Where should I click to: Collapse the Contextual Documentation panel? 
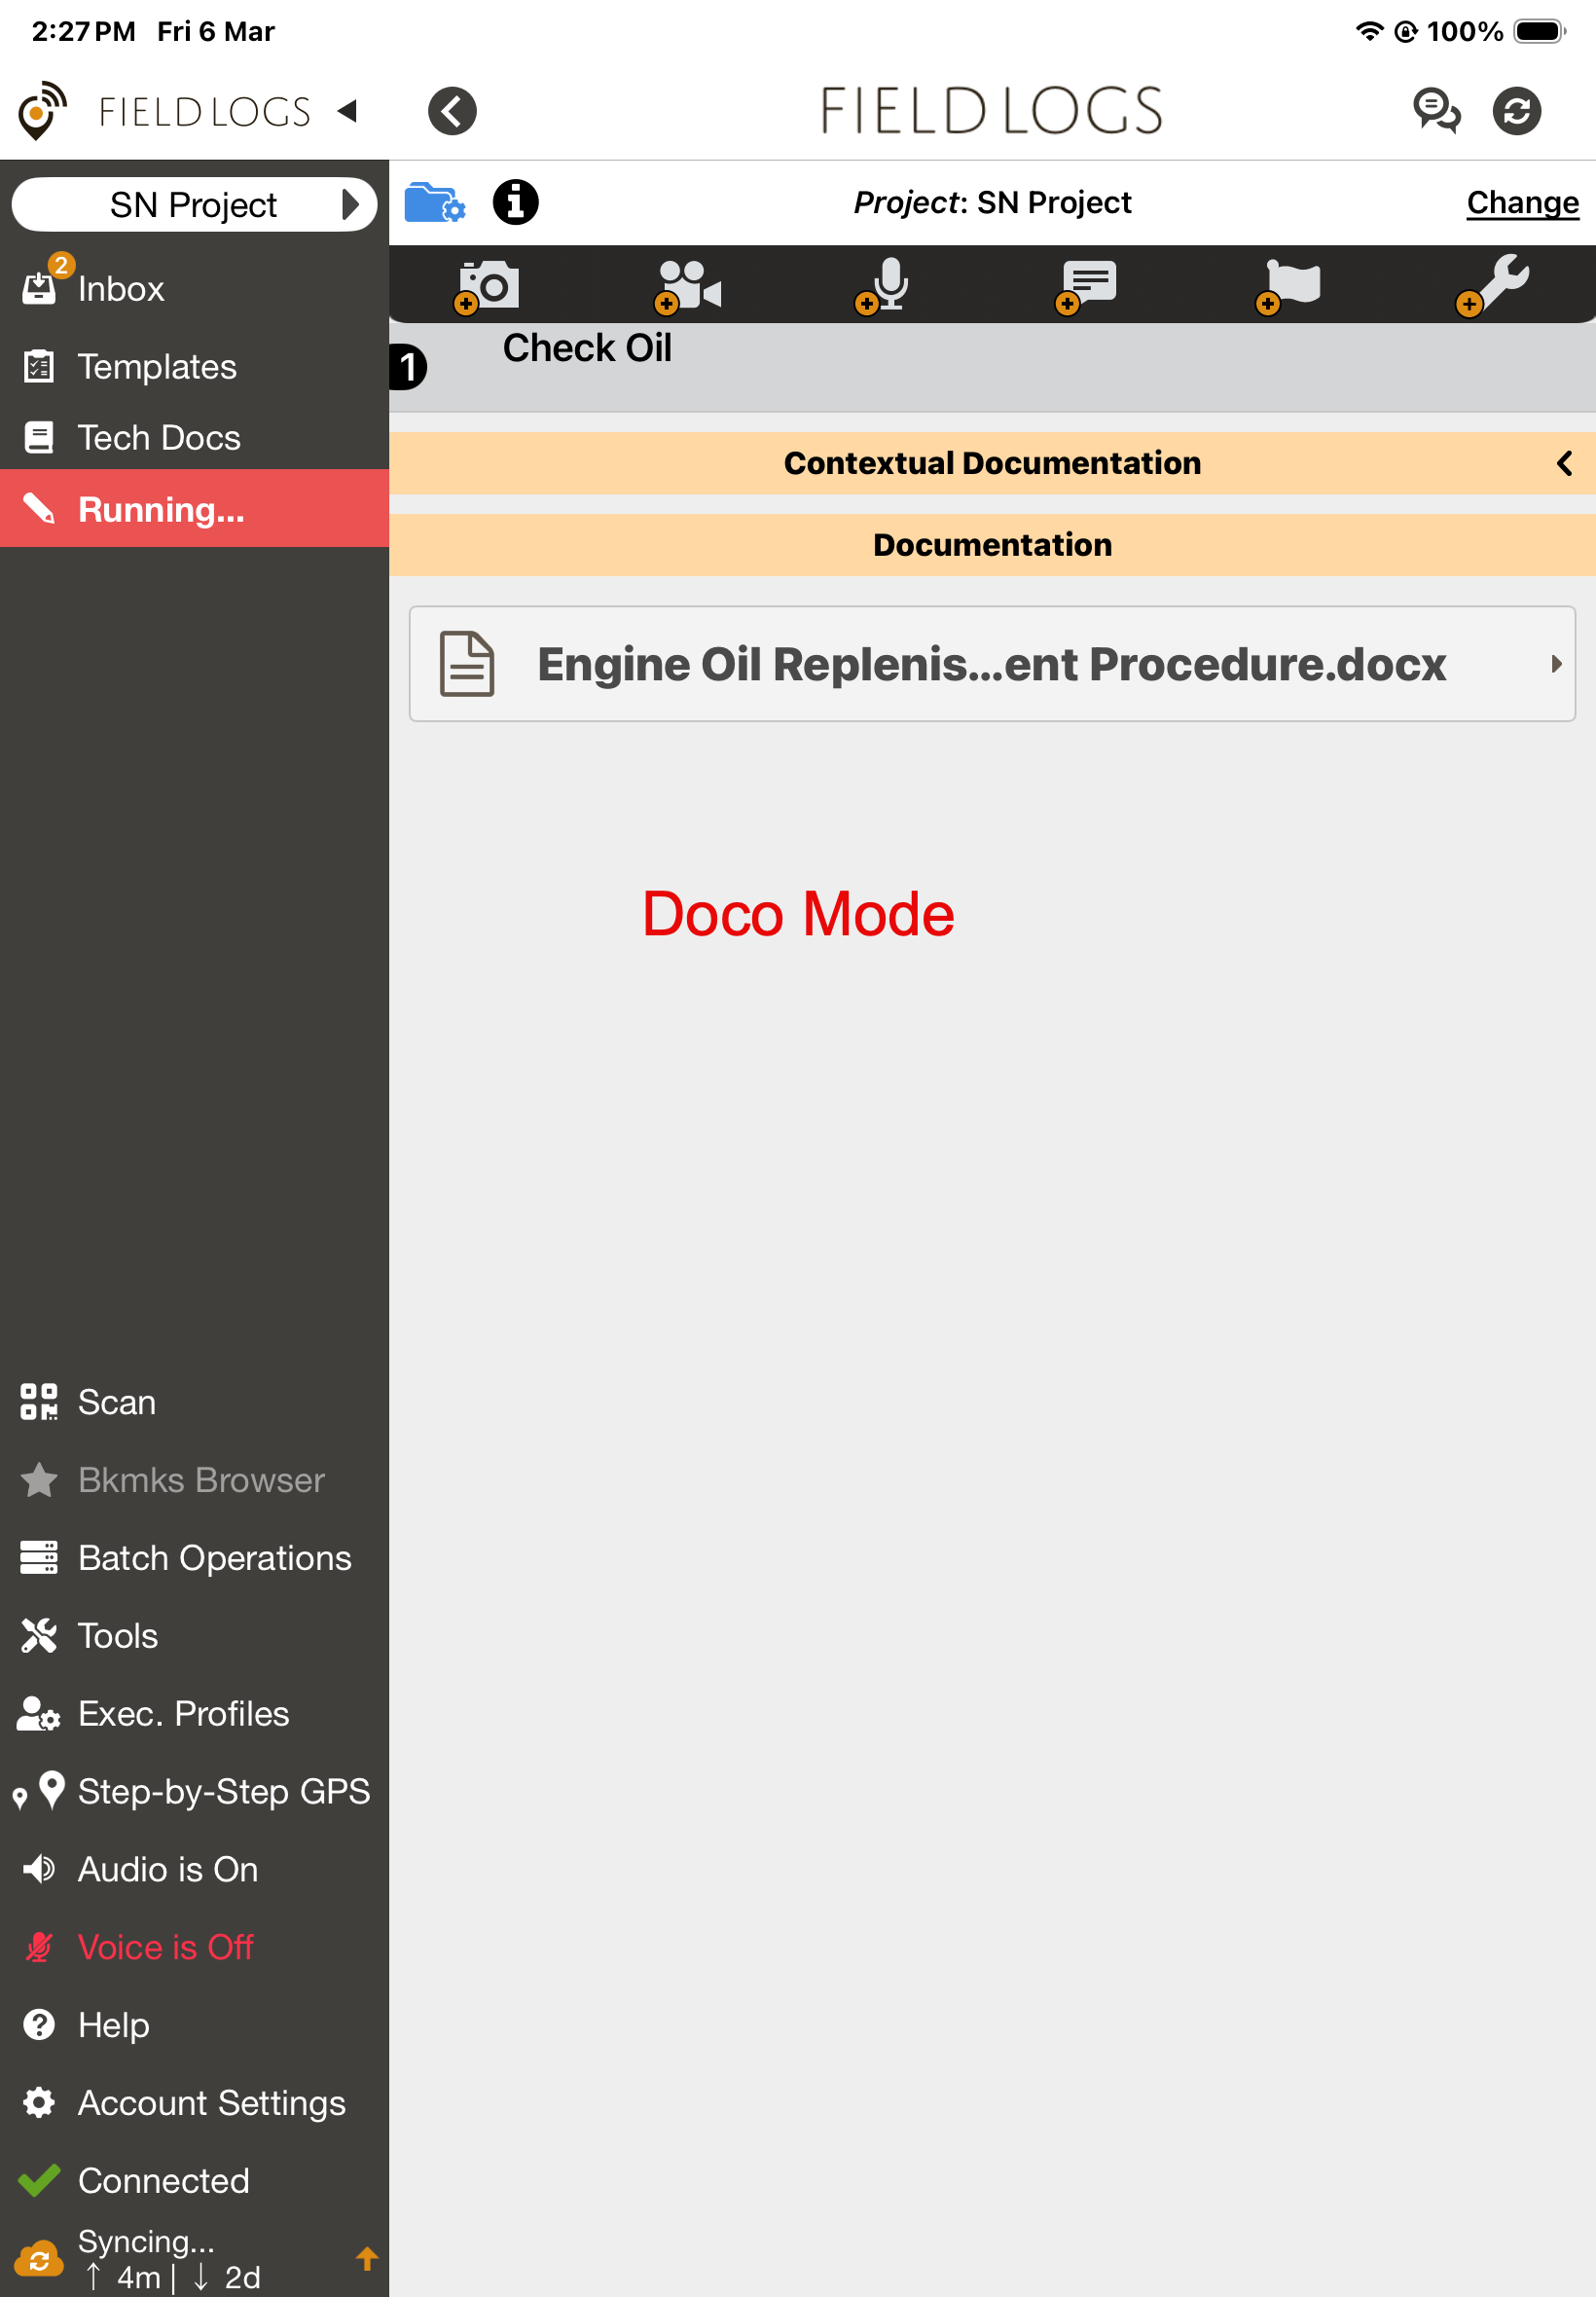pyautogui.click(x=1563, y=463)
